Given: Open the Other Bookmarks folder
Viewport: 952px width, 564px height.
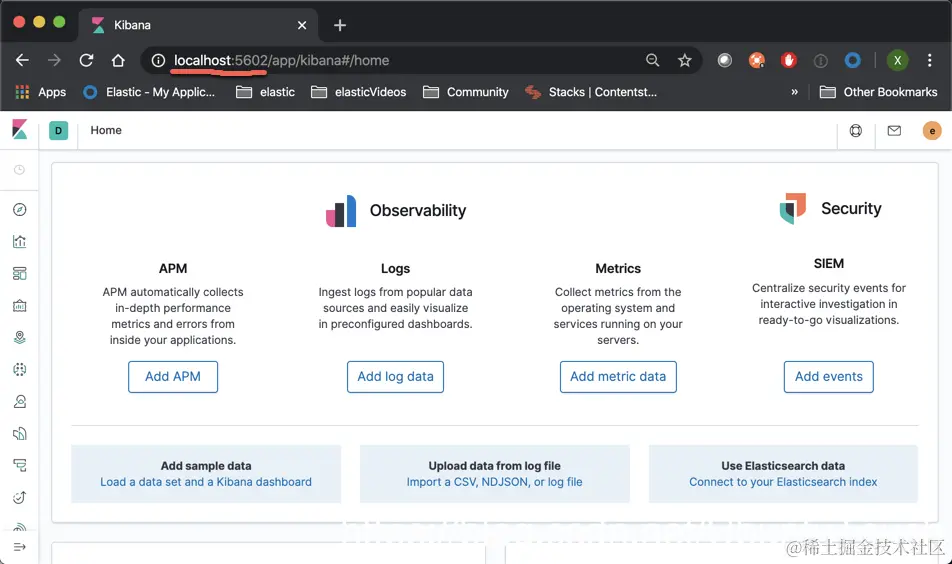Looking at the screenshot, I should coord(879,92).
